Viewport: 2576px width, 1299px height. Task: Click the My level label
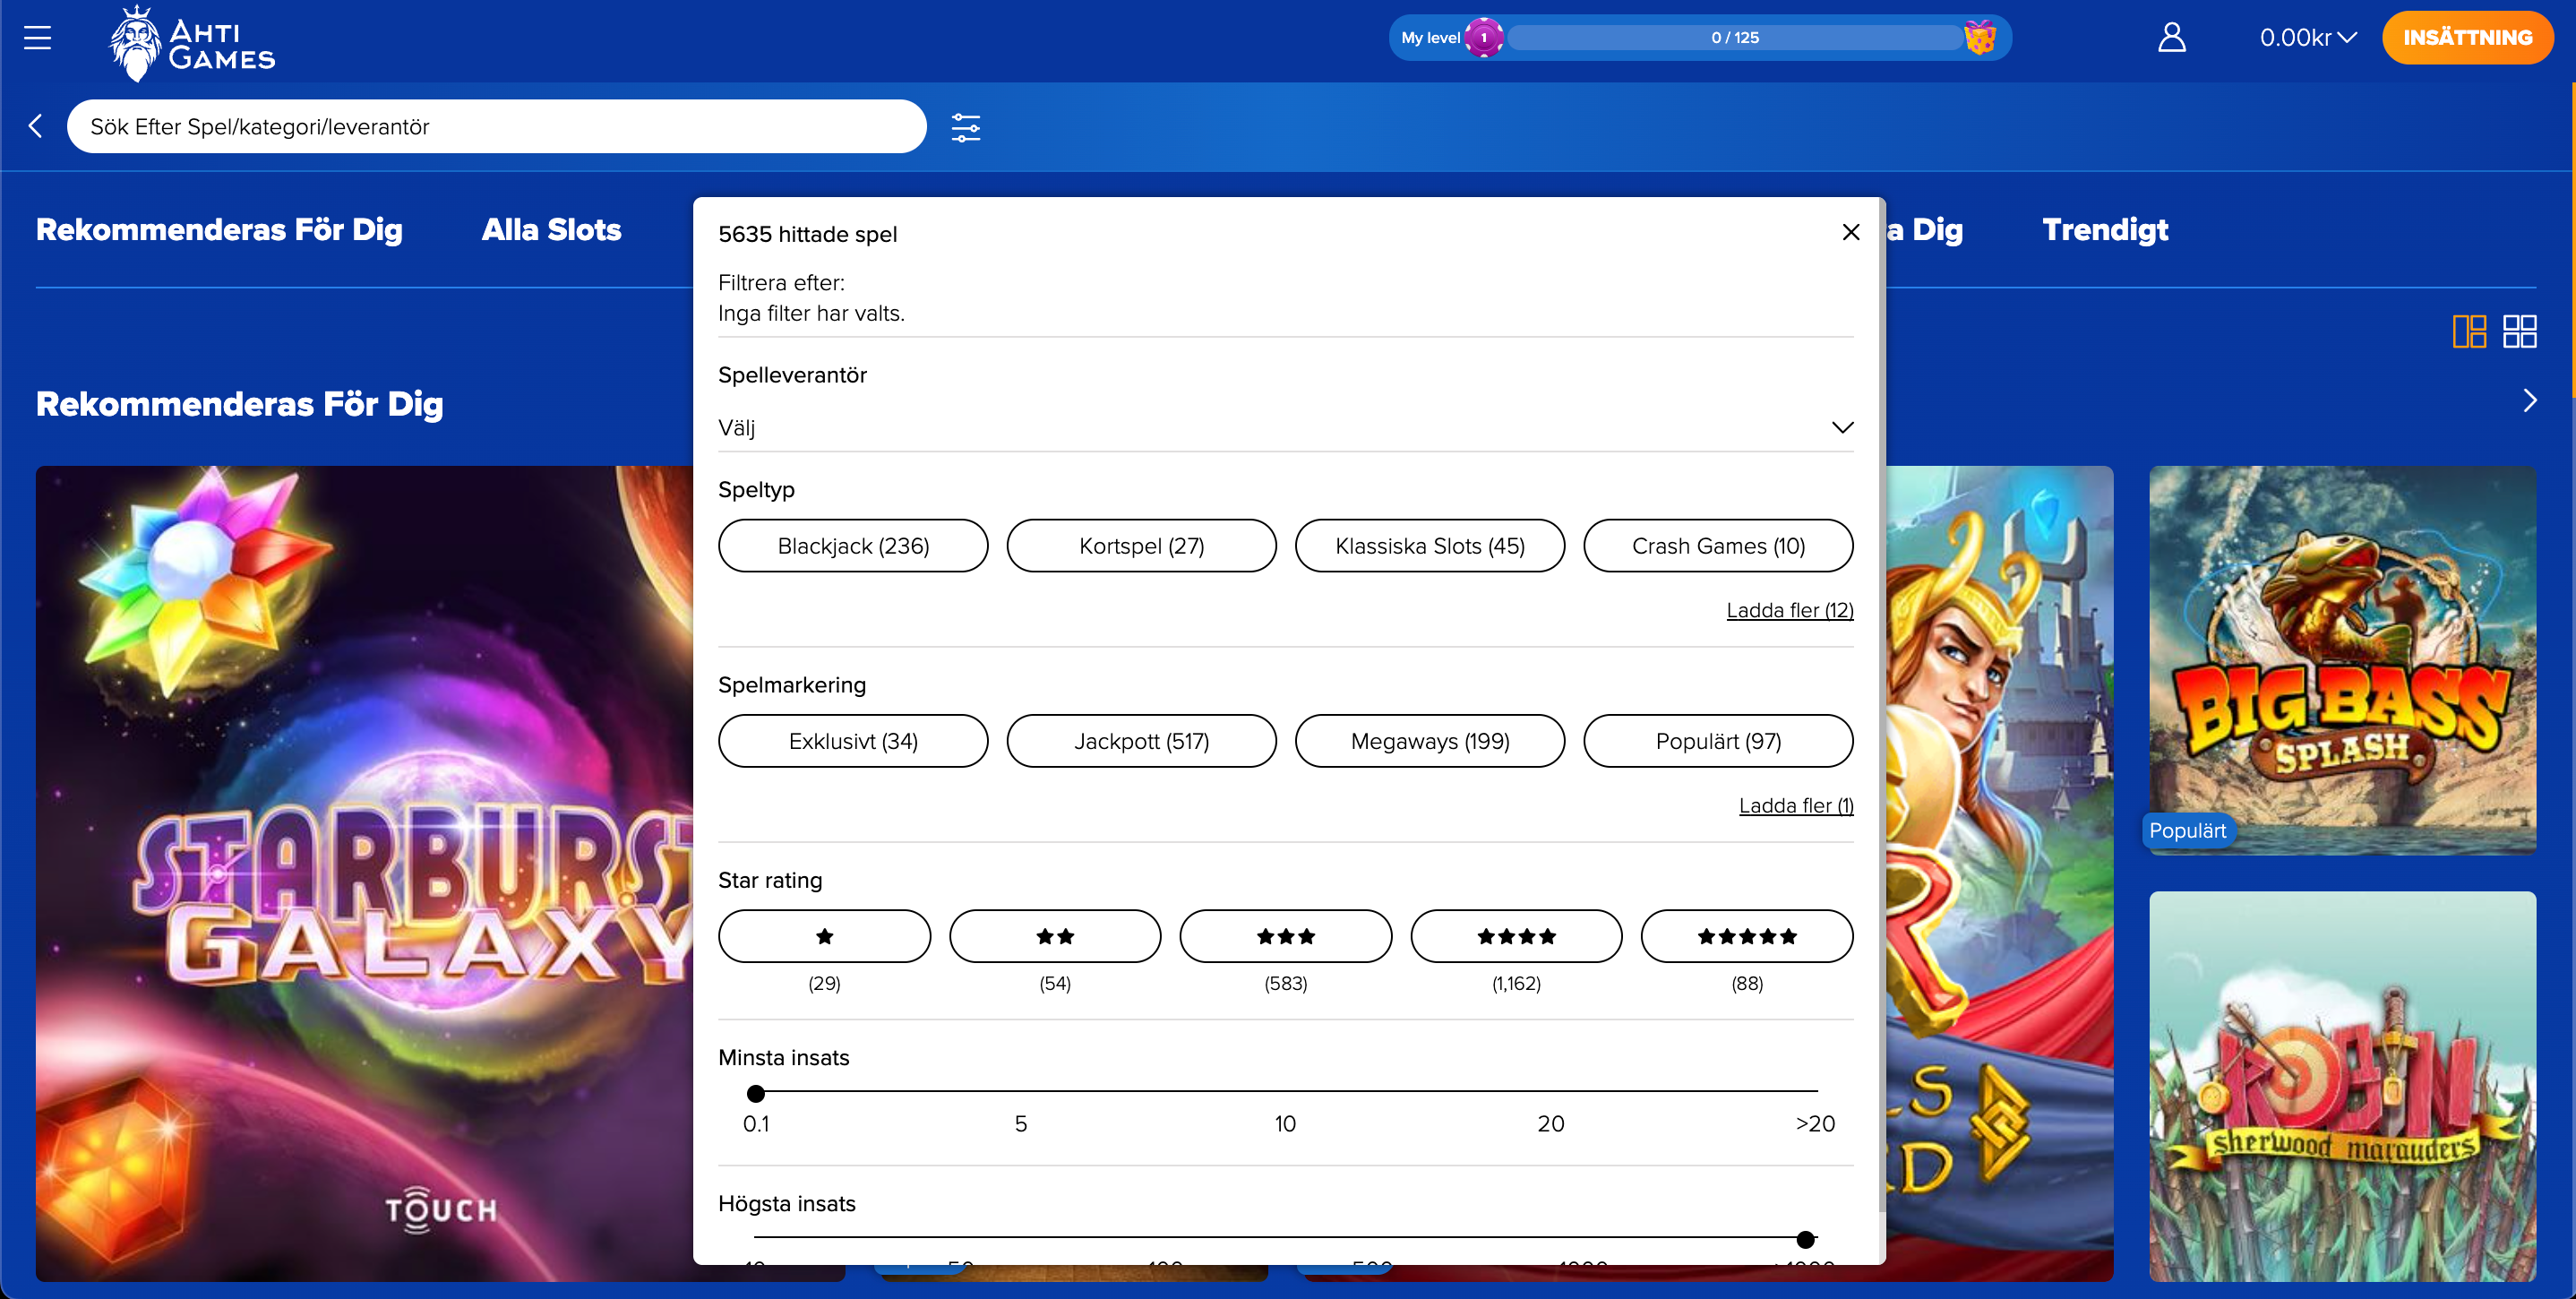(x=1430, y=38)
